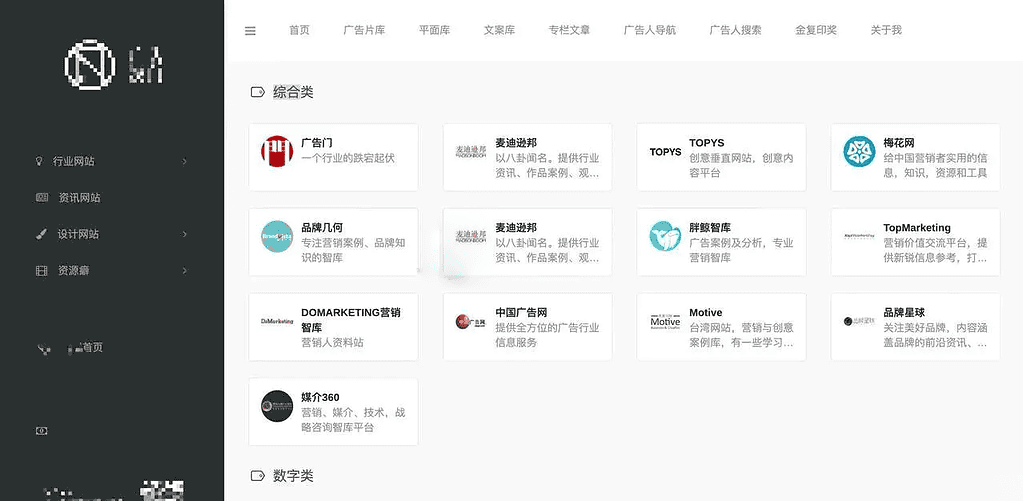This screenshot has width=1023, height=501.
Task: Expand the 行业网站 chevron
Action: click(x=185, y=161)
